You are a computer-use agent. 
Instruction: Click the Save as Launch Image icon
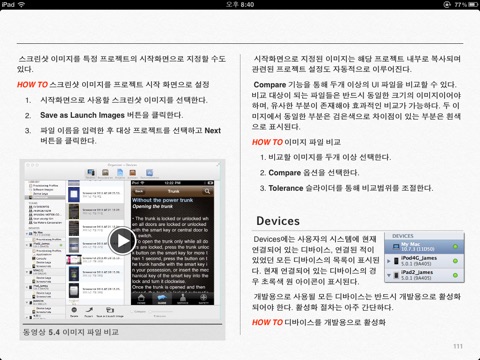click(x=110, y=311)
